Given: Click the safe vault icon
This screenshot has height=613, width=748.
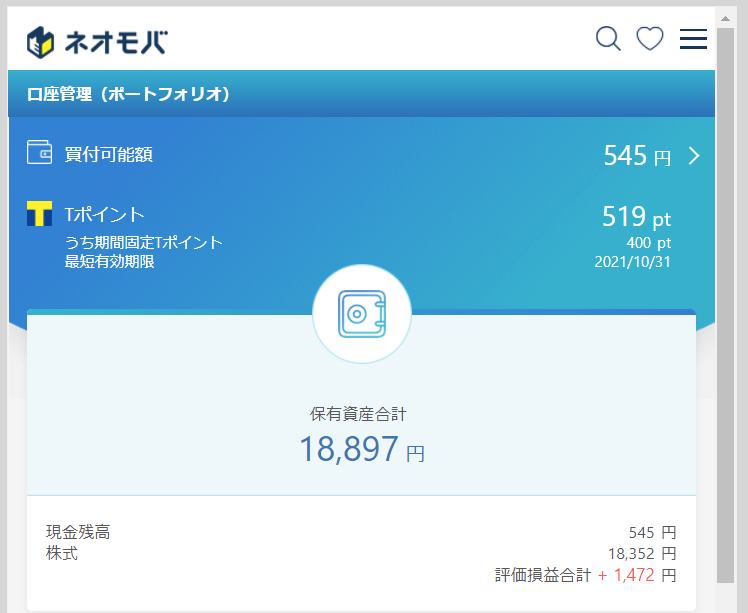Looking at the screenshot, I should click(x=362, y=314).
